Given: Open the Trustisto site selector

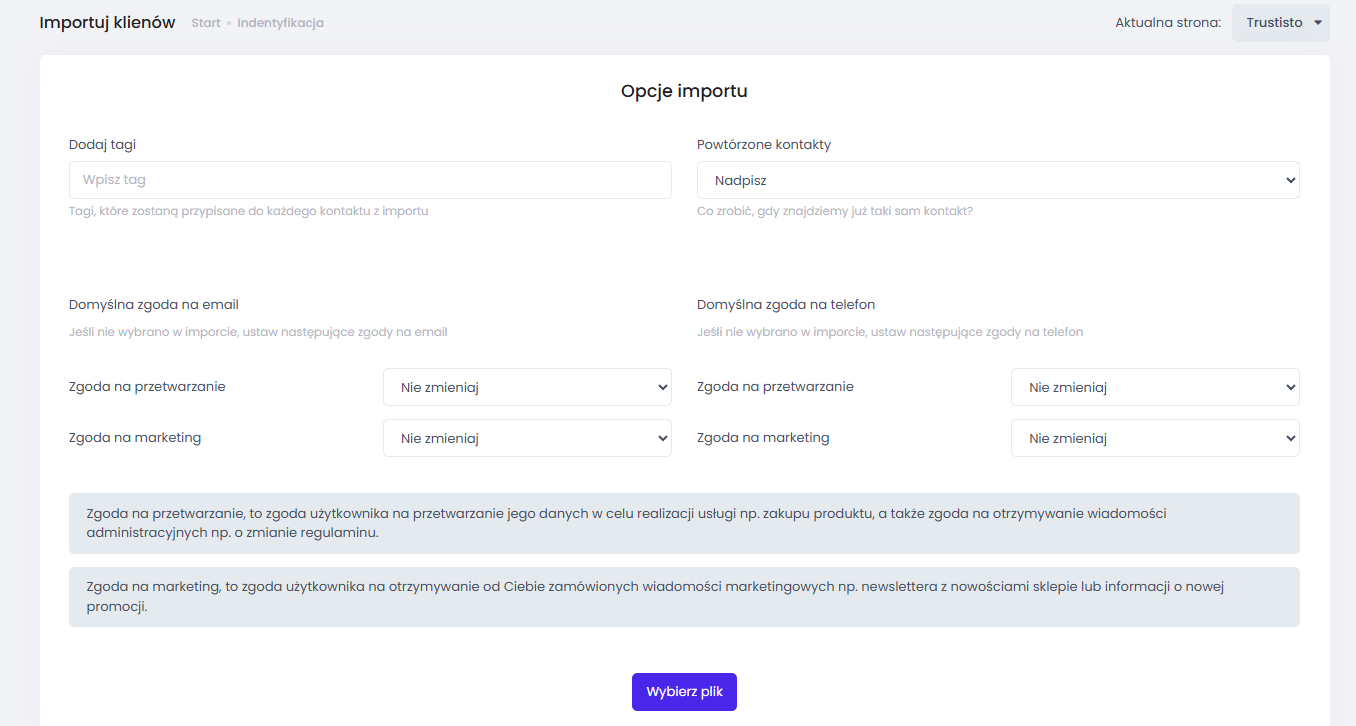Looking at the screenshot, I should coord(1275,23).
